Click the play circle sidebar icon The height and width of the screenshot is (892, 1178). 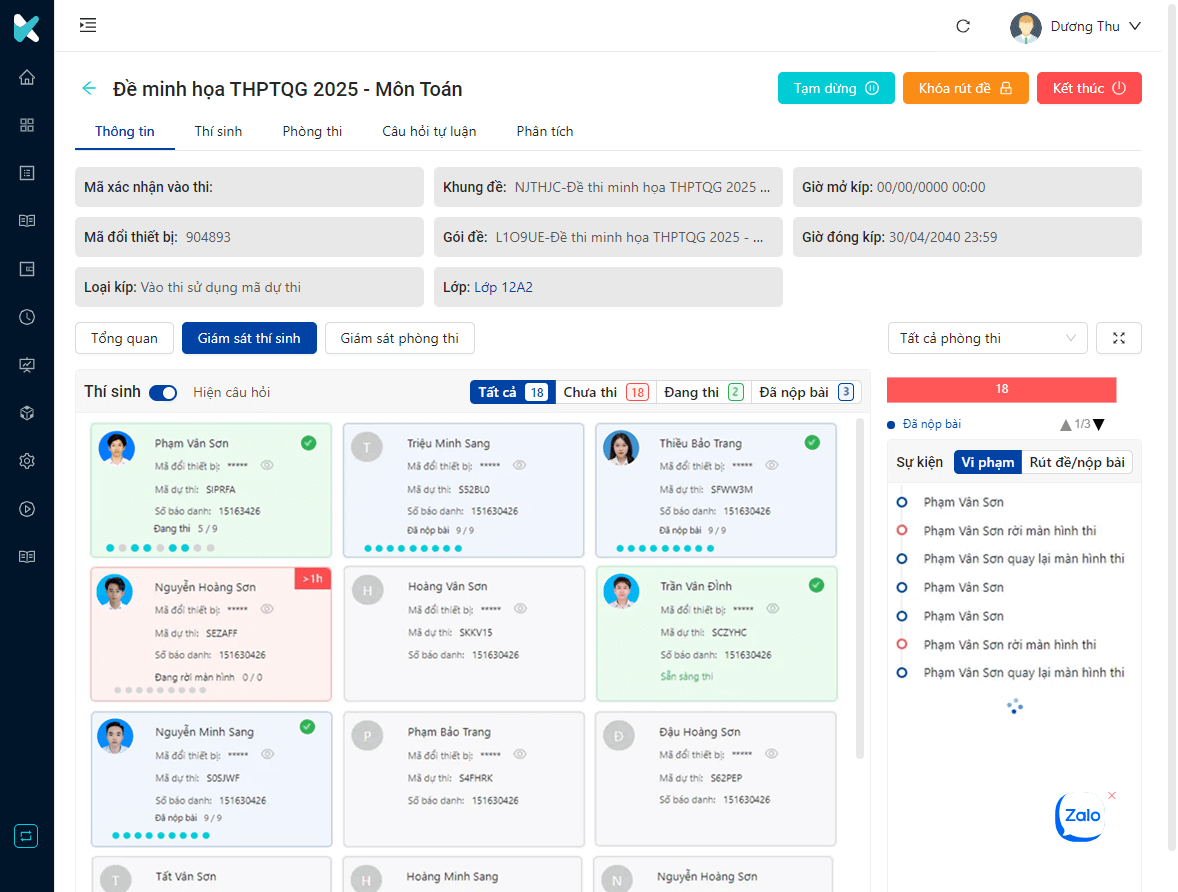(27, 509)
